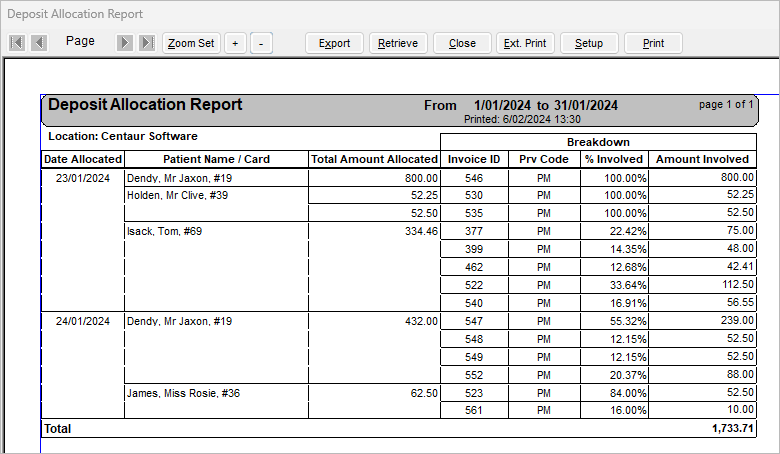Click the Breakdown group header
Screen dimensions: 780x454
pyautogui.click(x=598, y=142)
